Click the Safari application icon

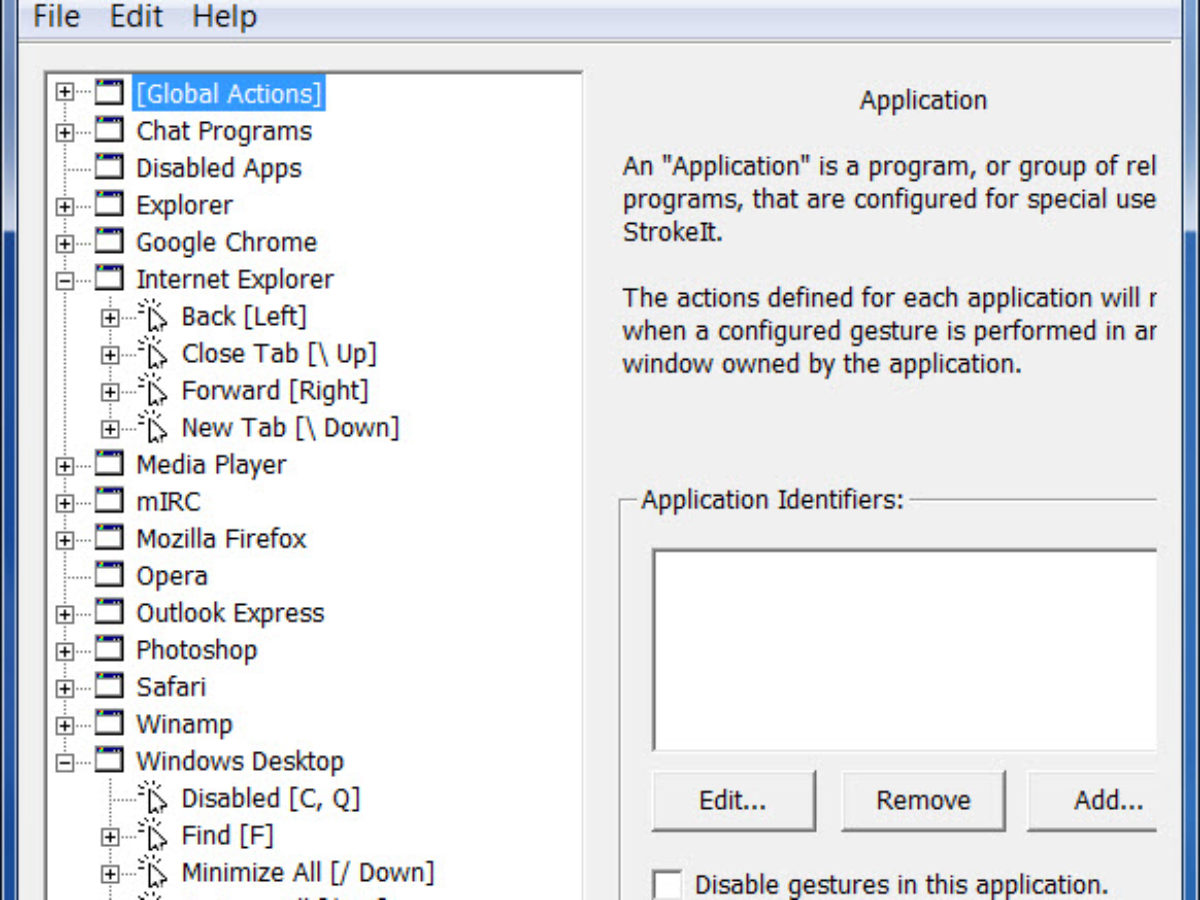pyautogui.click(x=109, y=686)
